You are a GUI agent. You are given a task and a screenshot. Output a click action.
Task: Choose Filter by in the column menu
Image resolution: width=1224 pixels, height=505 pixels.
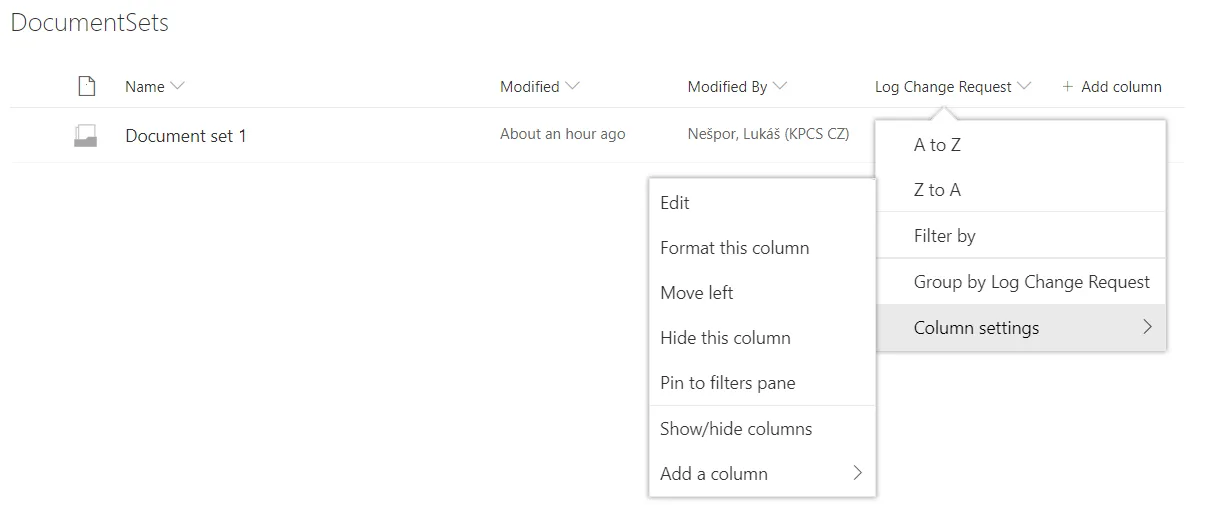click(x=944, y=236)
